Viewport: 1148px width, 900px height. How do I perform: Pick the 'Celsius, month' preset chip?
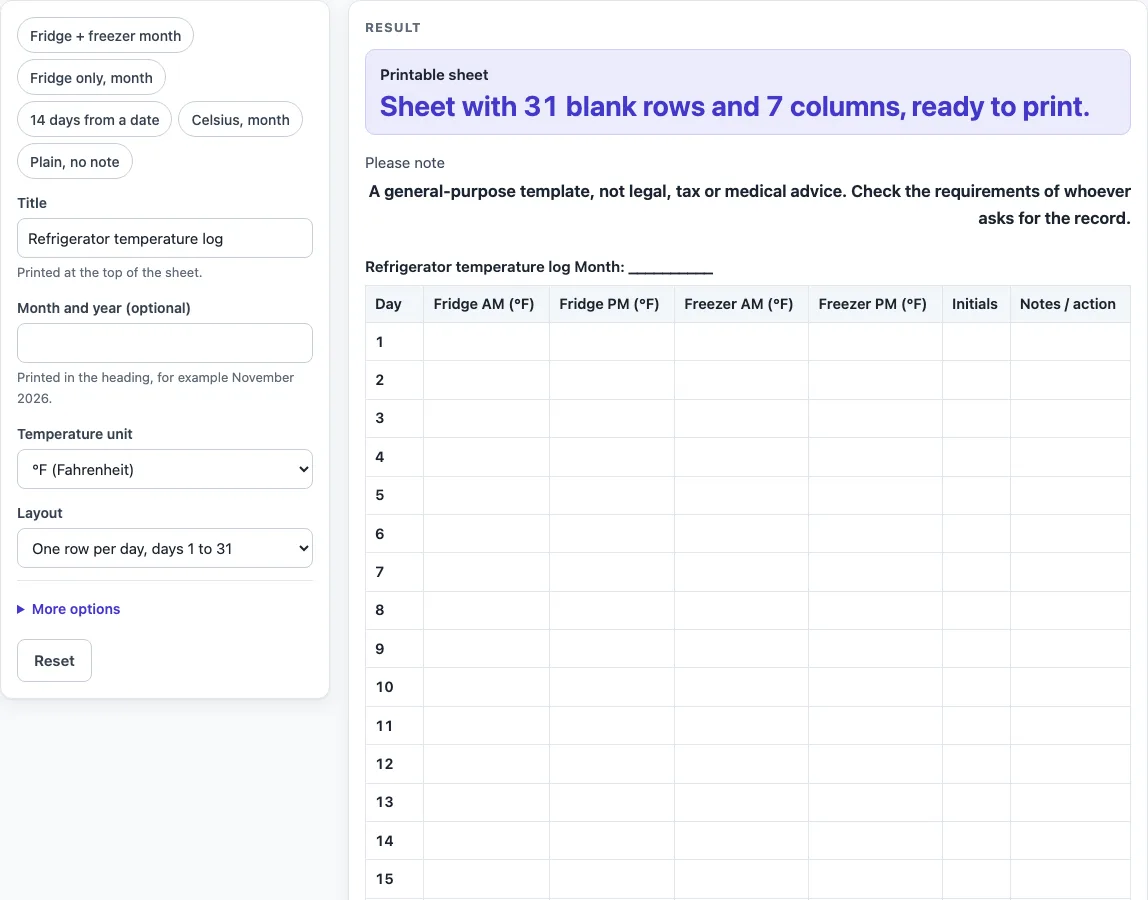click(x=240, y=119)
